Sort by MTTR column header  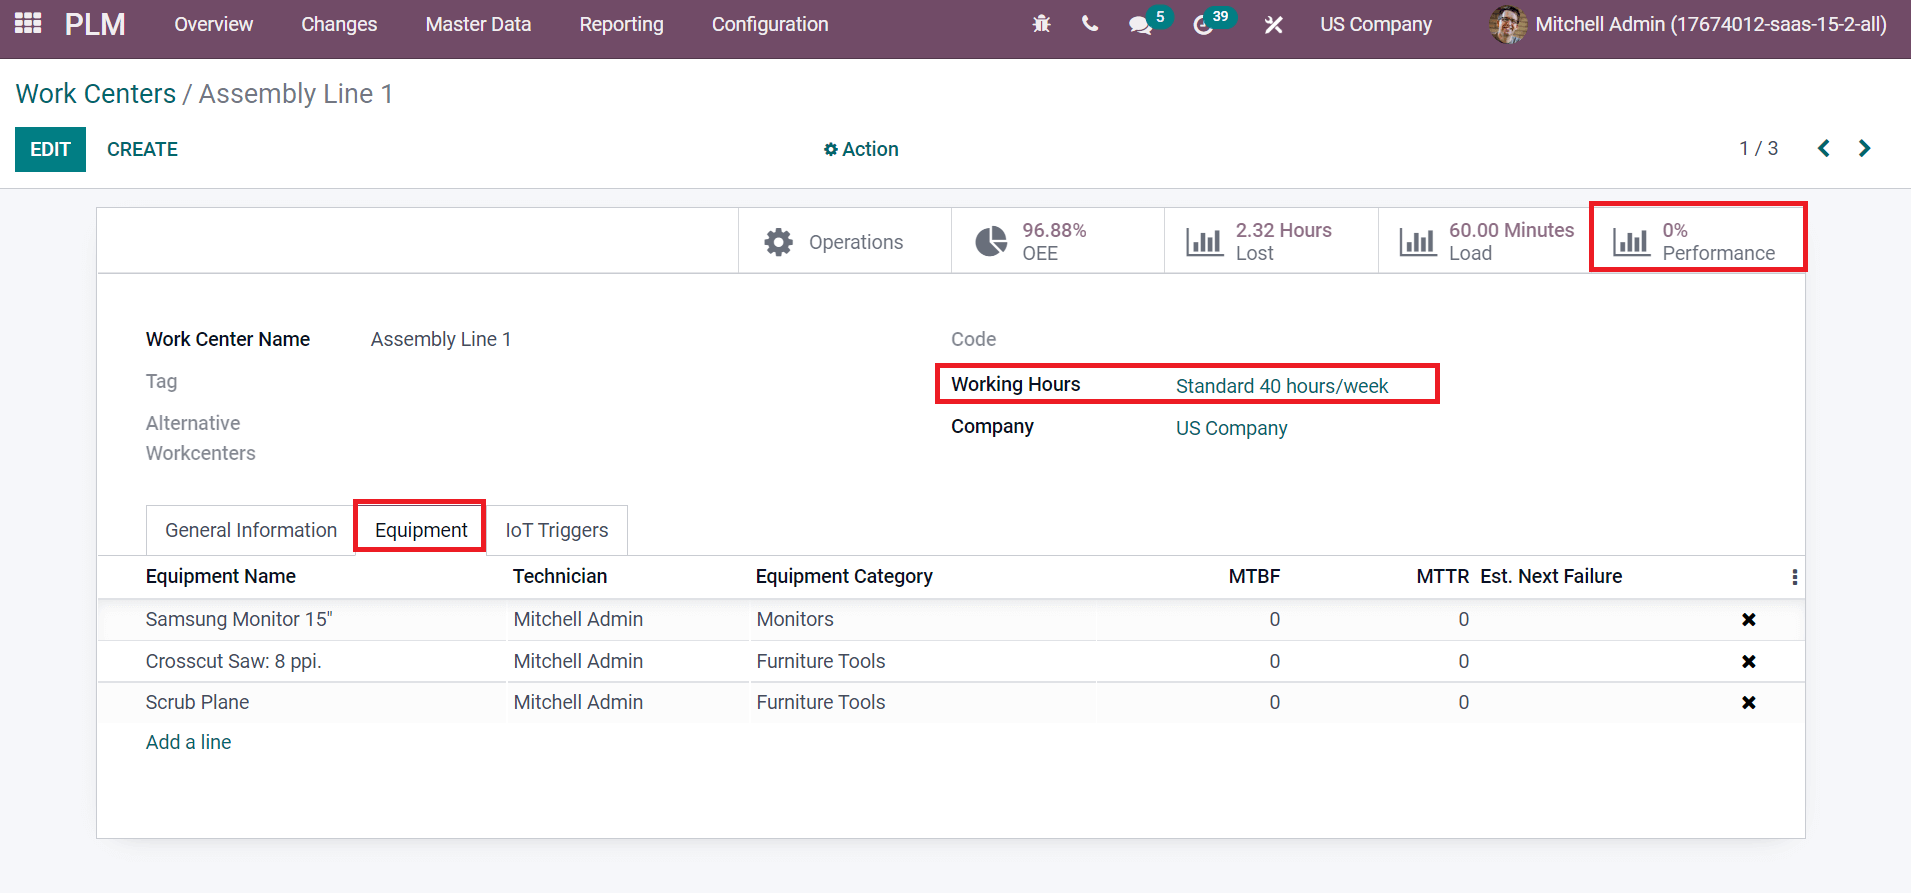[1442, 576]
